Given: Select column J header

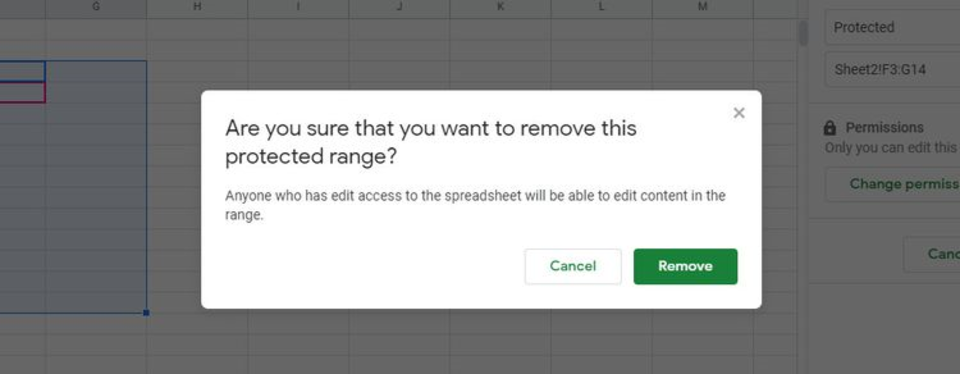Looking at the screenshot, I should pyautogui.click(x=399, y=7).
